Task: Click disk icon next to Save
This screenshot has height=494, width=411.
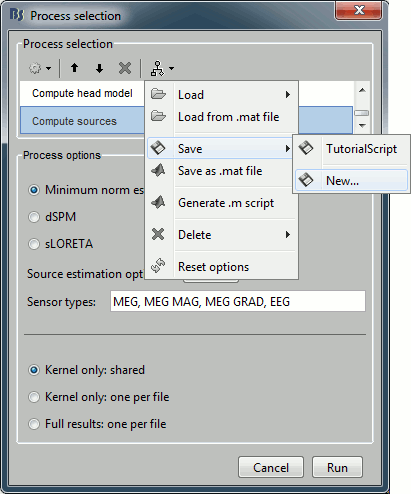Action: tap(158, 148)
